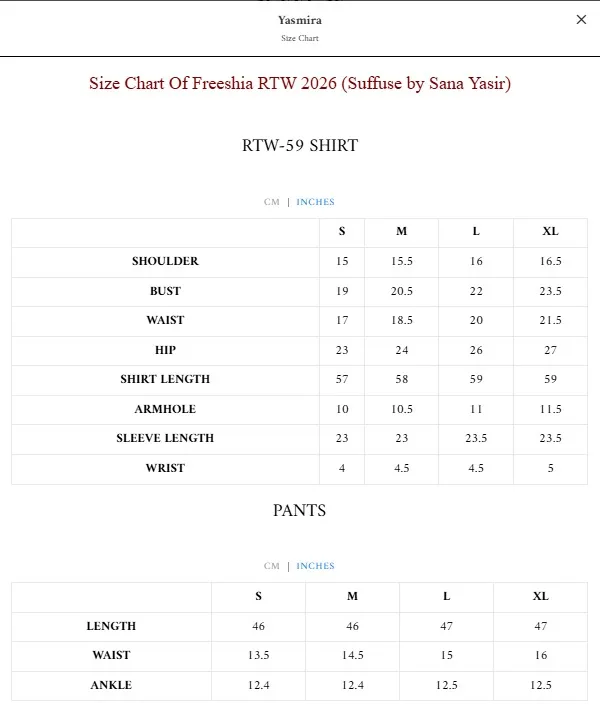This screenshot has width=600, height=712.
Task: Click the SHOULDER row label
Action: tap(165, 261)
